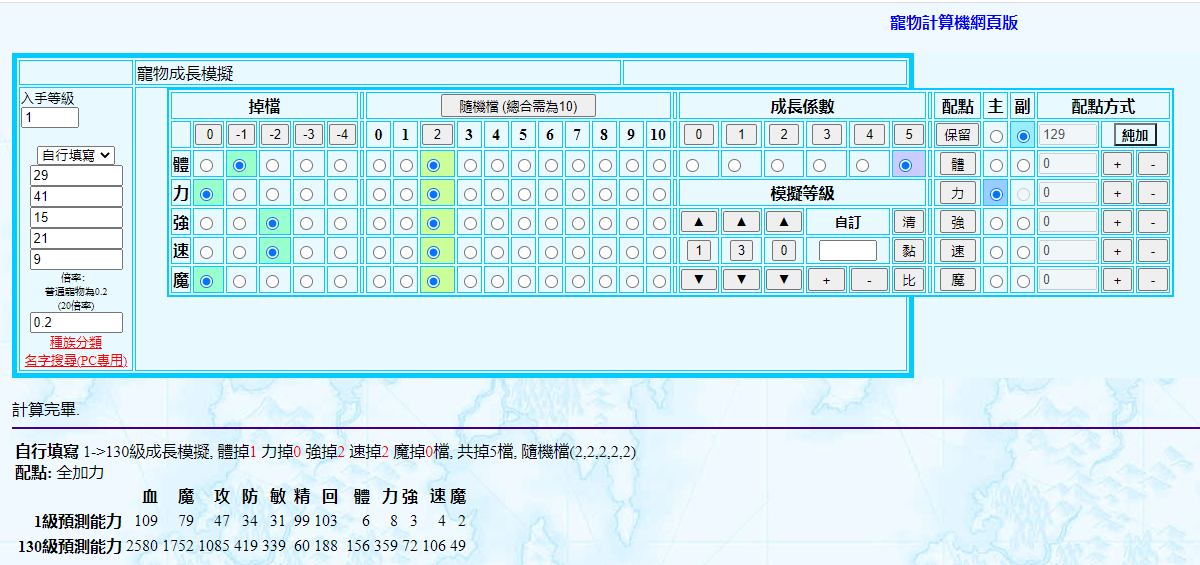
Task: Click the 隨機檔 (總合需為10) button
Action: 519,106
